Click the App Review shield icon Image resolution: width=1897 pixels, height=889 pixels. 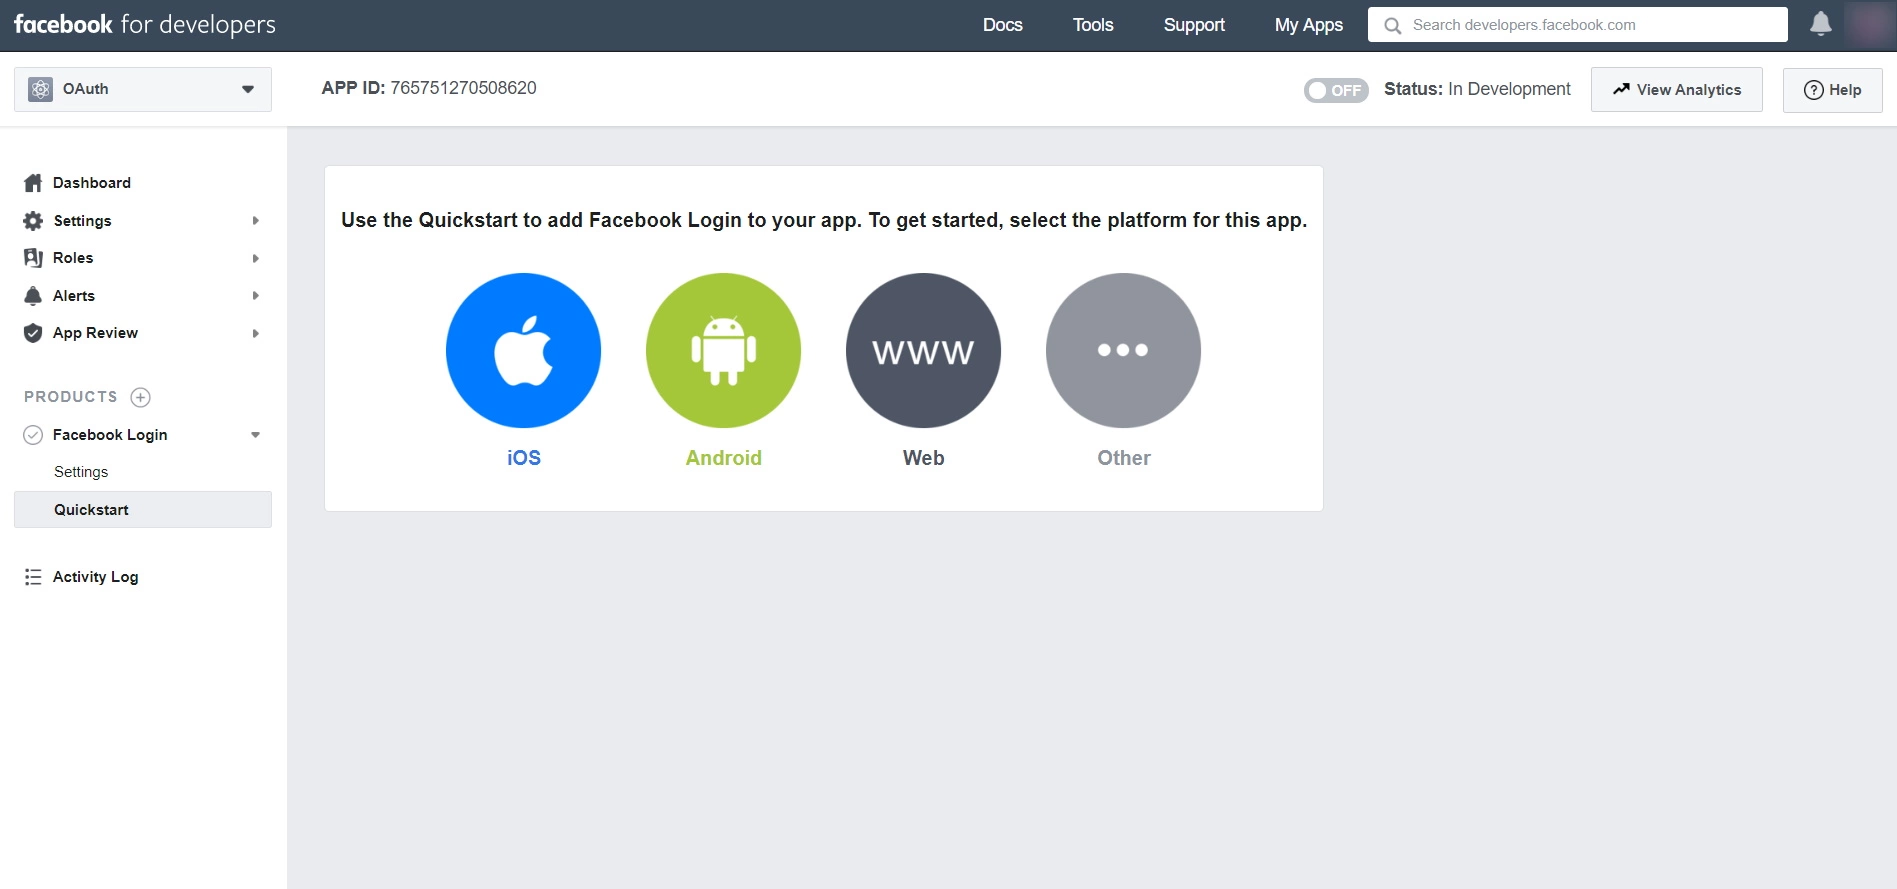pyautogui.click(x=33, y=333)
